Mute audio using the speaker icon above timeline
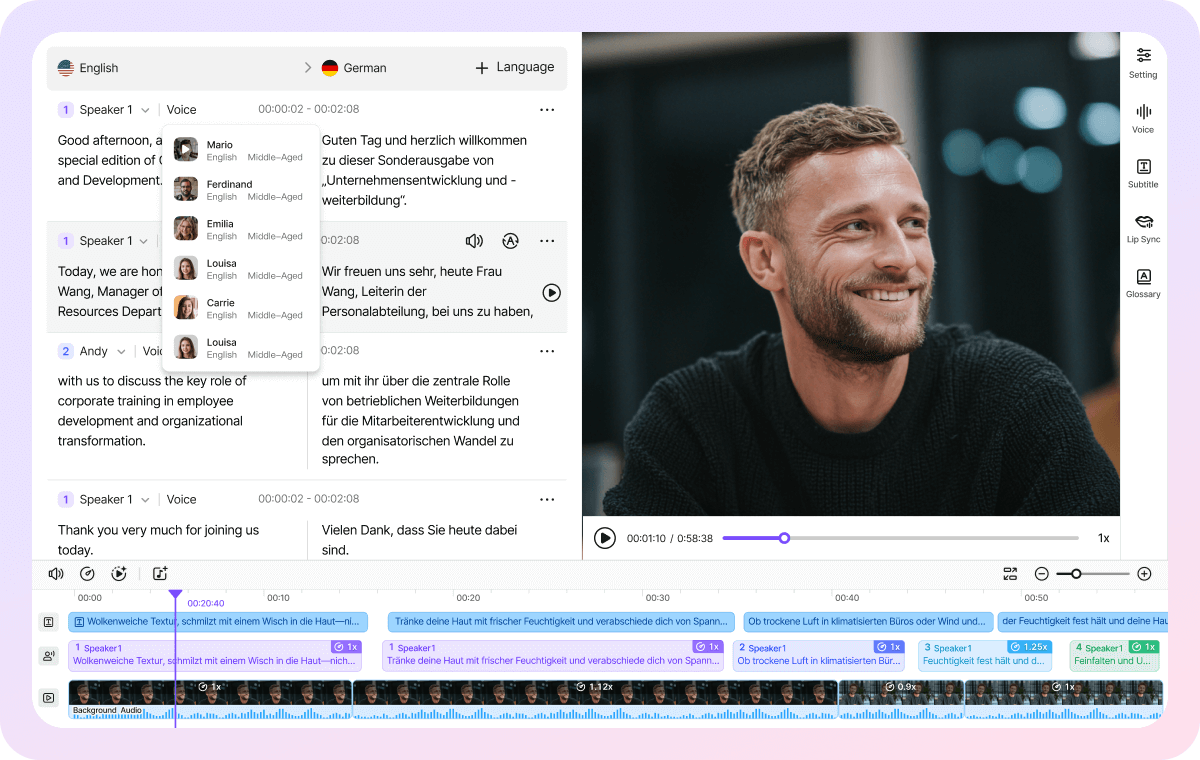The height and width of the screenshot is (760, 1200). tap(55, 573)
